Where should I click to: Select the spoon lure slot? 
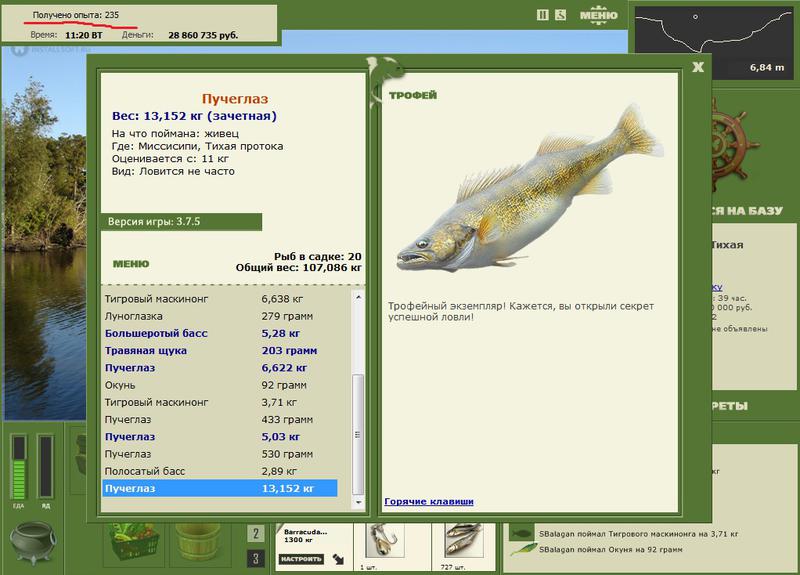(x=386, y=542)
